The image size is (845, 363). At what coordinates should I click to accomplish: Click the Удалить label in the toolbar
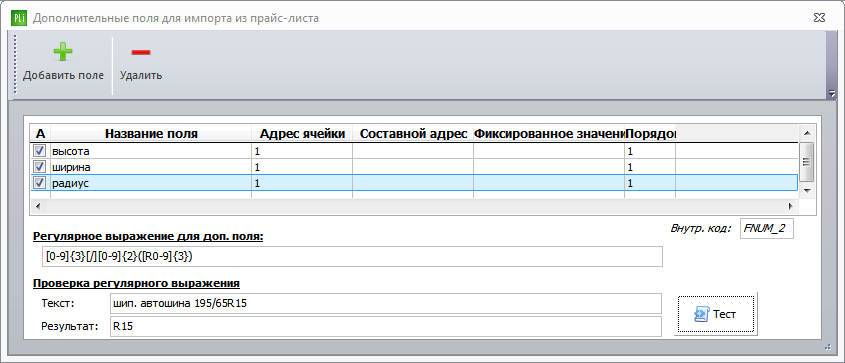click(141, 75)
